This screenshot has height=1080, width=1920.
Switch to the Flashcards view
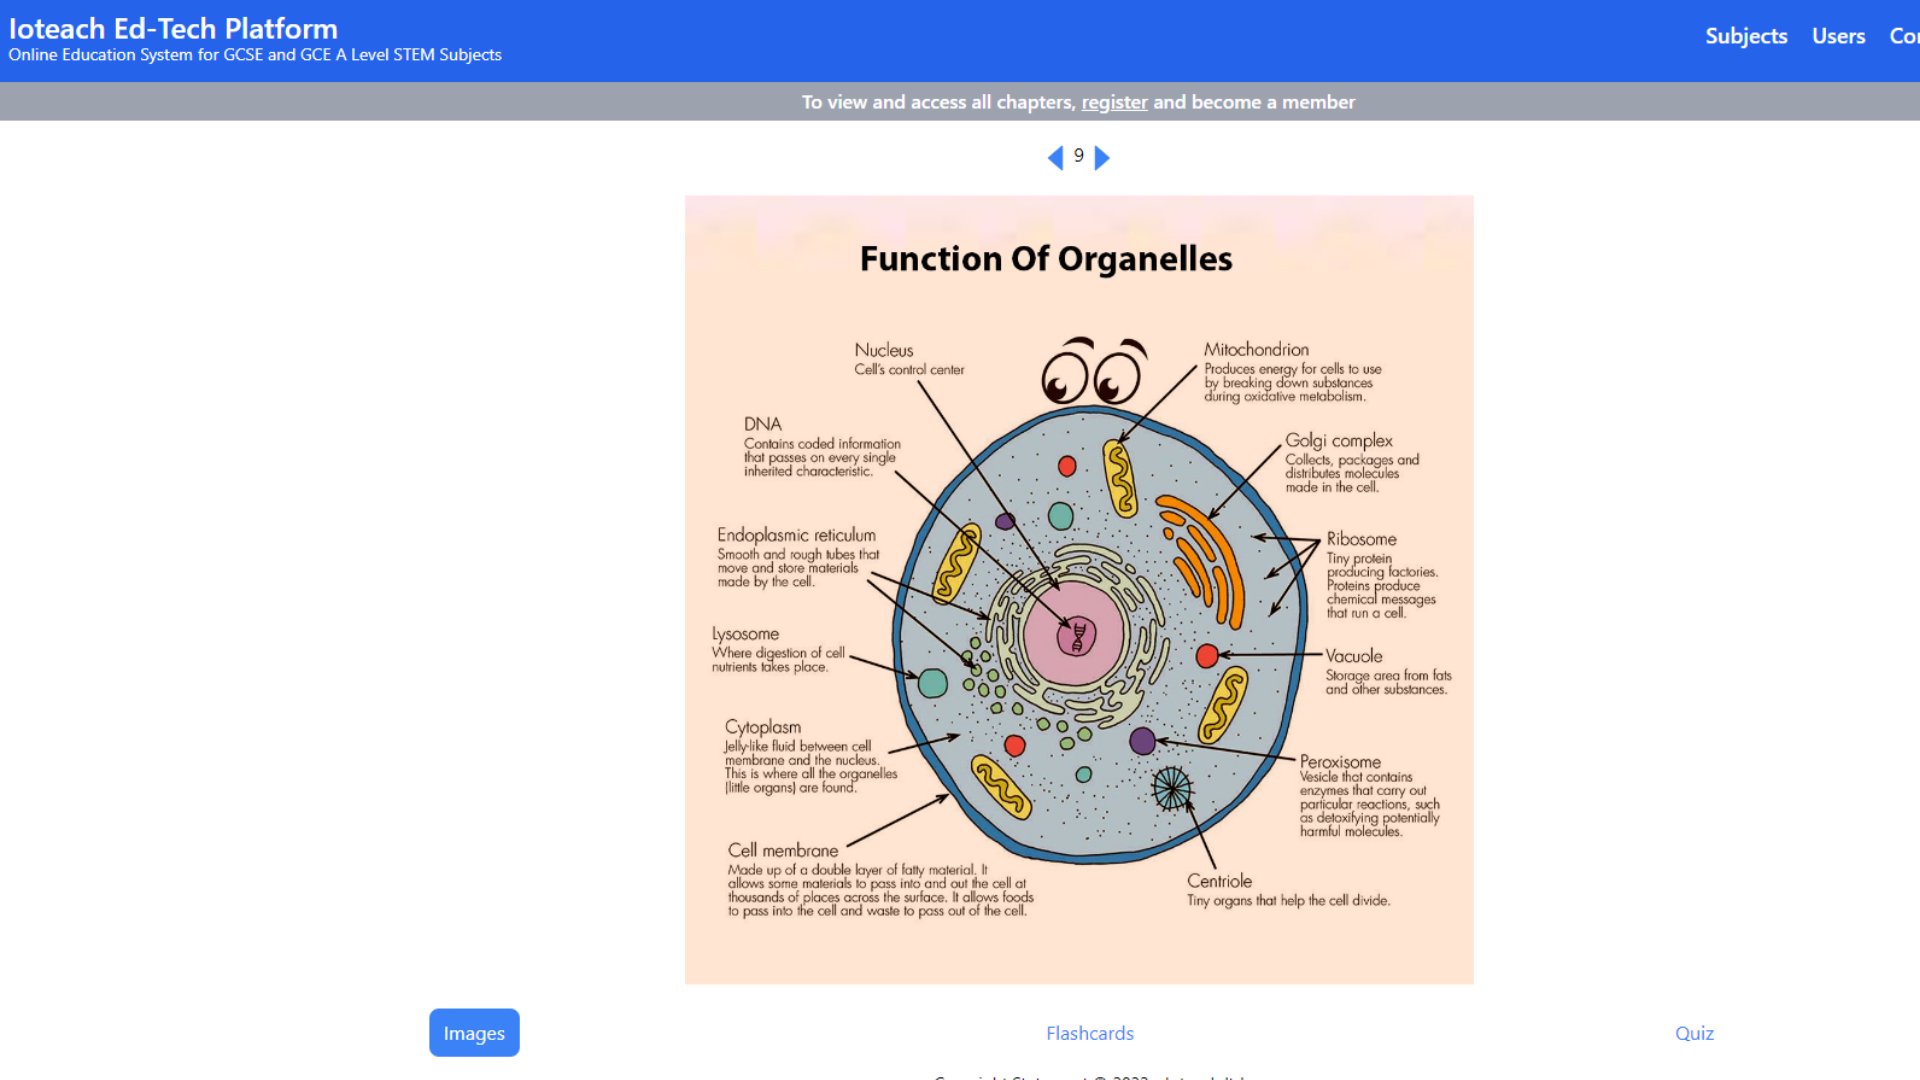coord(1089,1033)
